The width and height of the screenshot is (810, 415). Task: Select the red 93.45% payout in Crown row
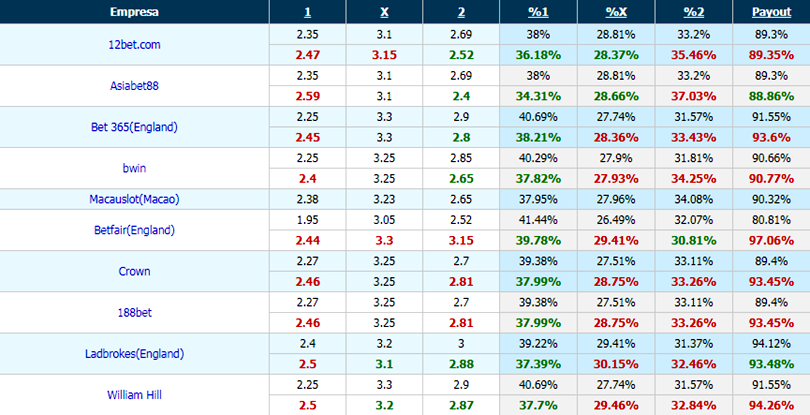(x=771, y=282)
